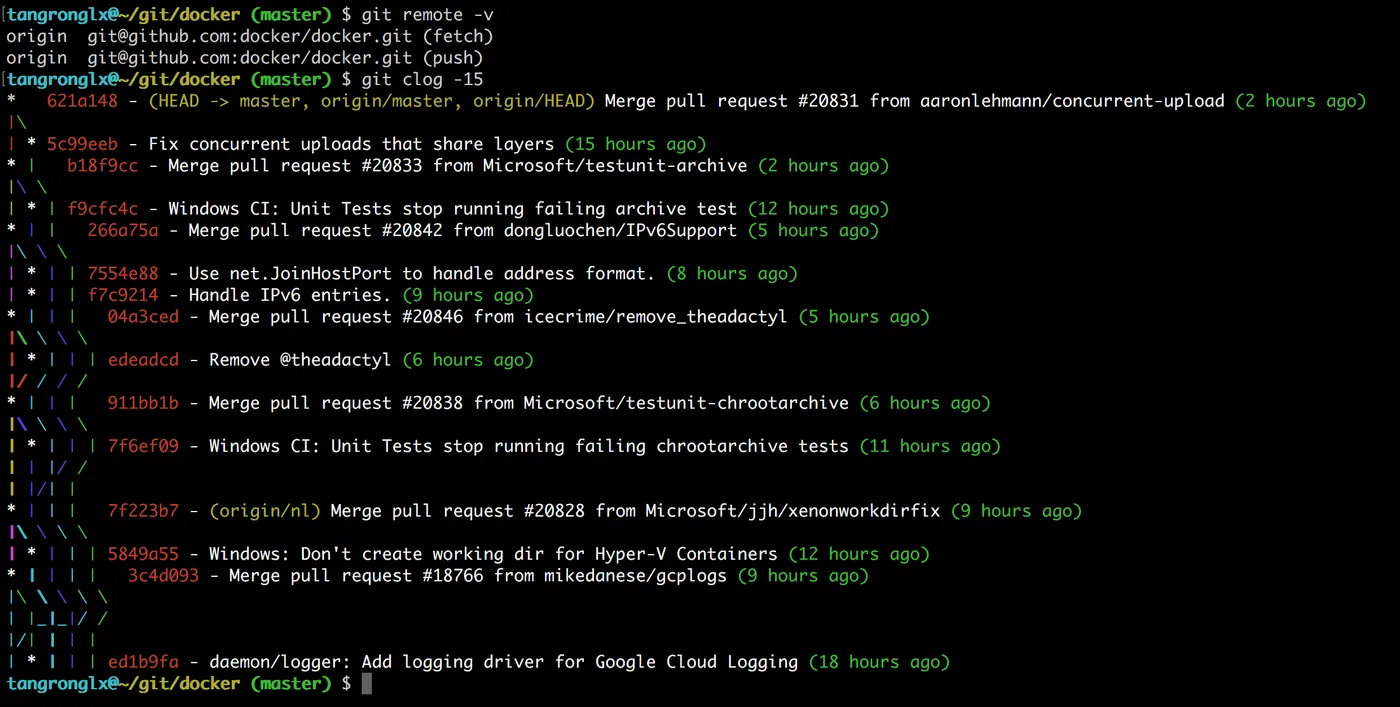Place cursor on the terminal cursor block
This screenshot has width=1400, height=707.
click(x=367, y=684)
